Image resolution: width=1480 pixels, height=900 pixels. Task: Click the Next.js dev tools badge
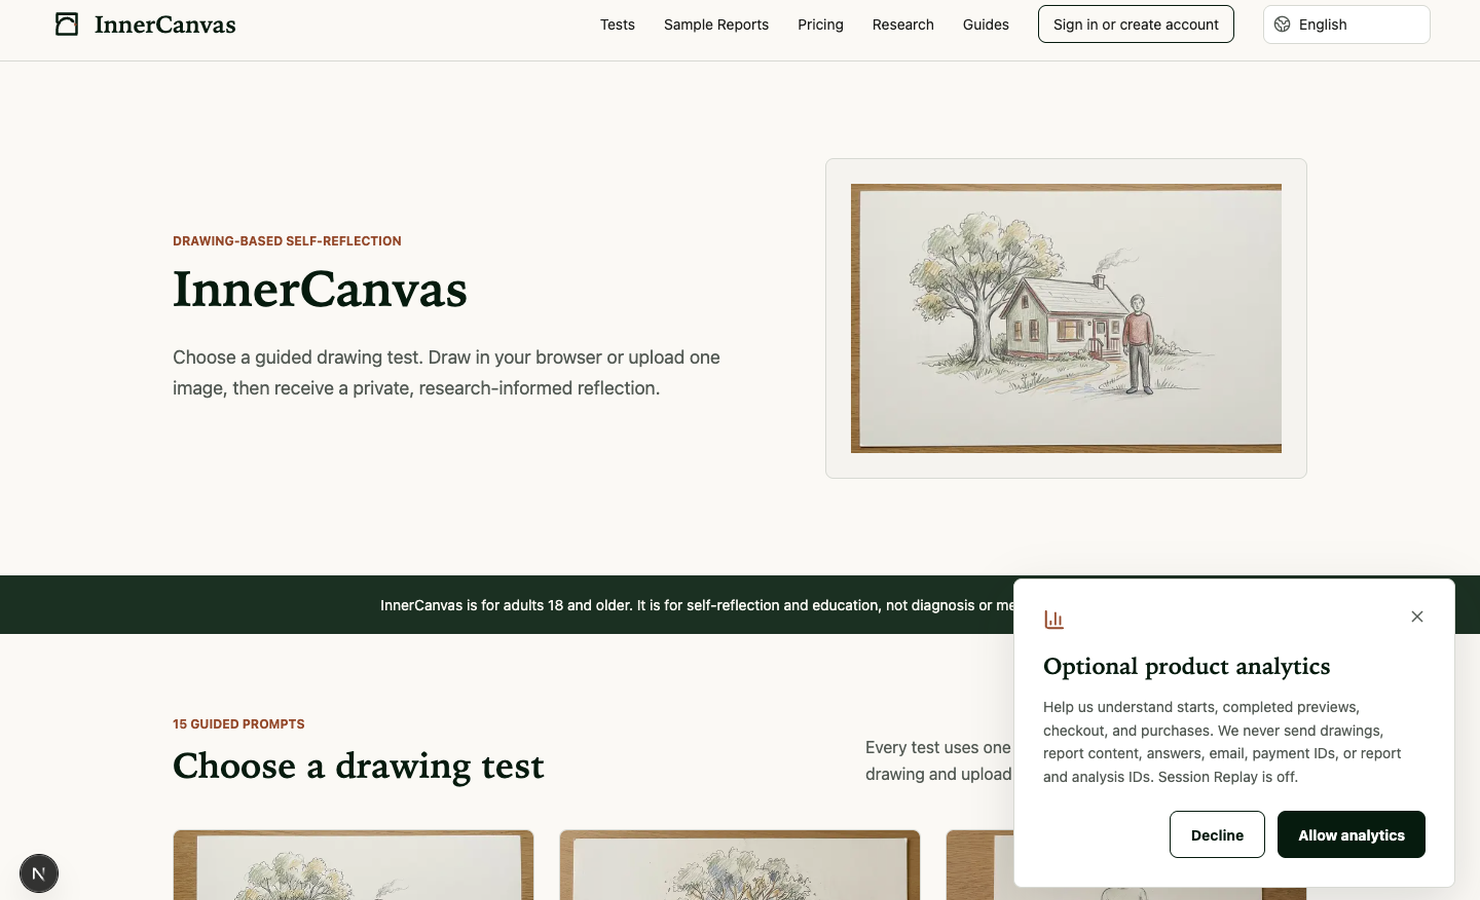(x=39, y=873)
